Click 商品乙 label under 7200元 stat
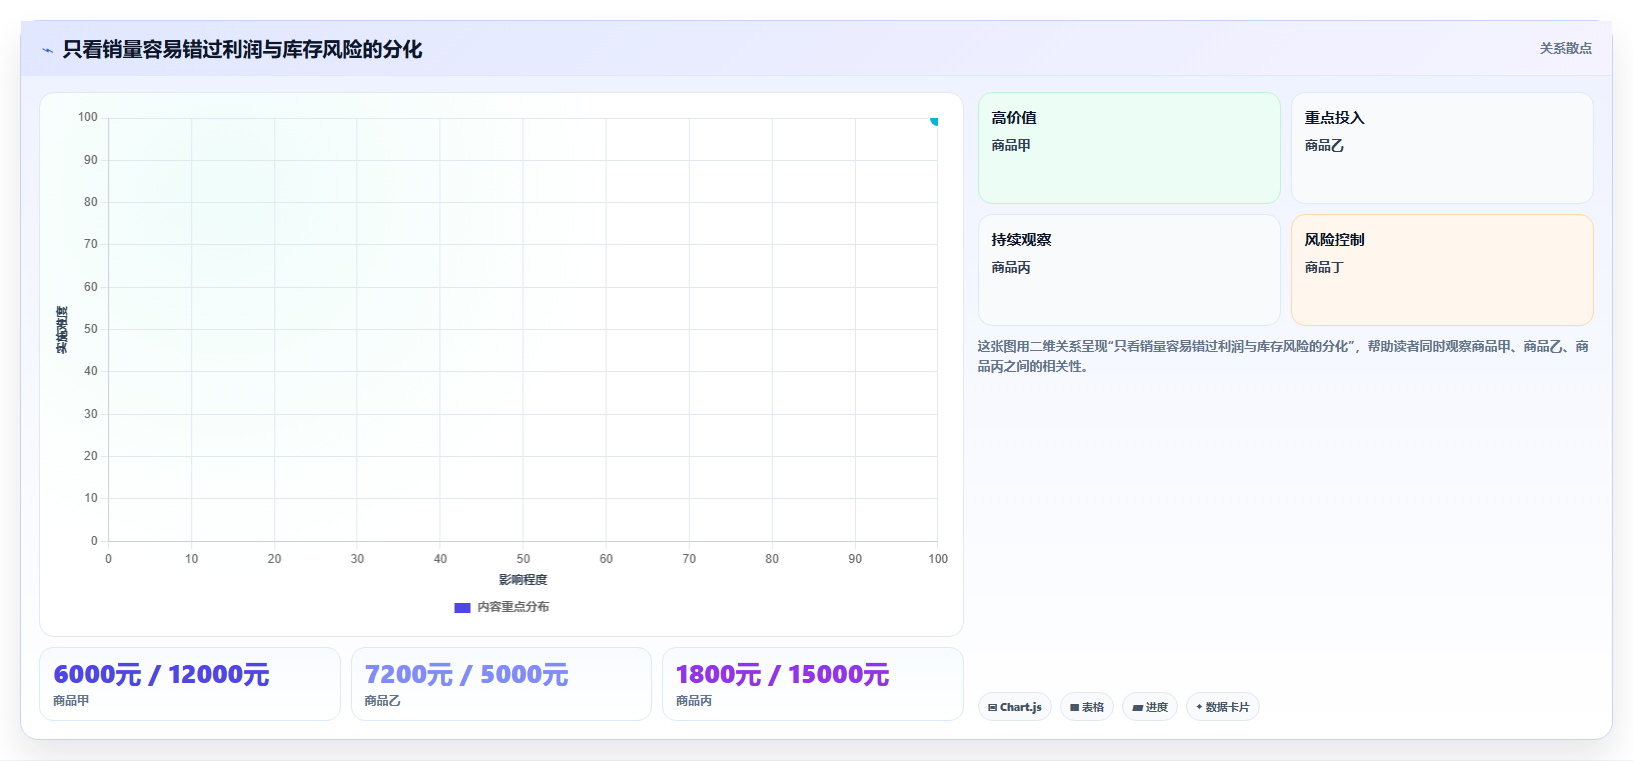1633x761 pixels. 382,701
